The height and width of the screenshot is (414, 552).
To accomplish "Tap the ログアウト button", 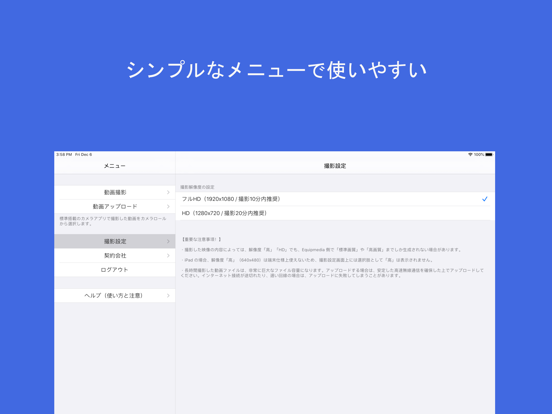I will [x=115, y=270].
